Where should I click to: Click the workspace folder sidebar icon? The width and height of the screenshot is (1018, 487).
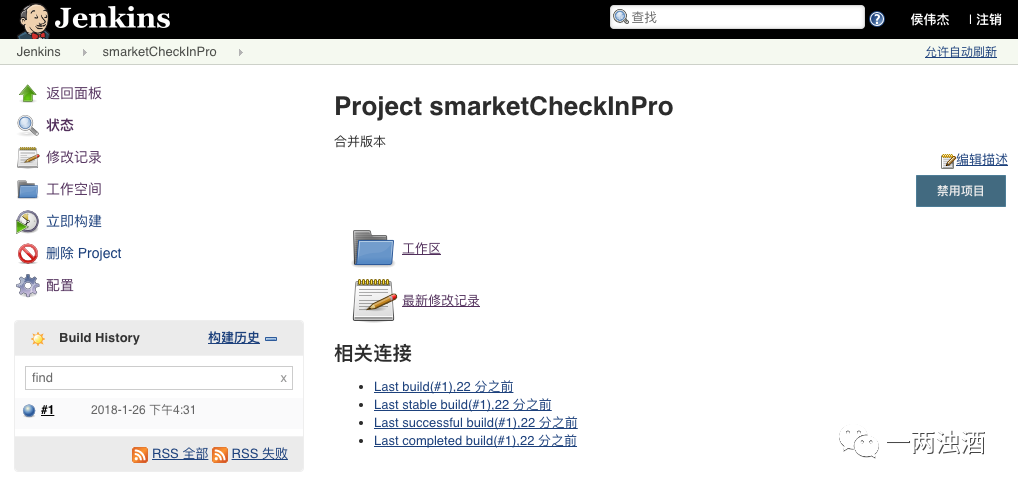coord(28,190)
